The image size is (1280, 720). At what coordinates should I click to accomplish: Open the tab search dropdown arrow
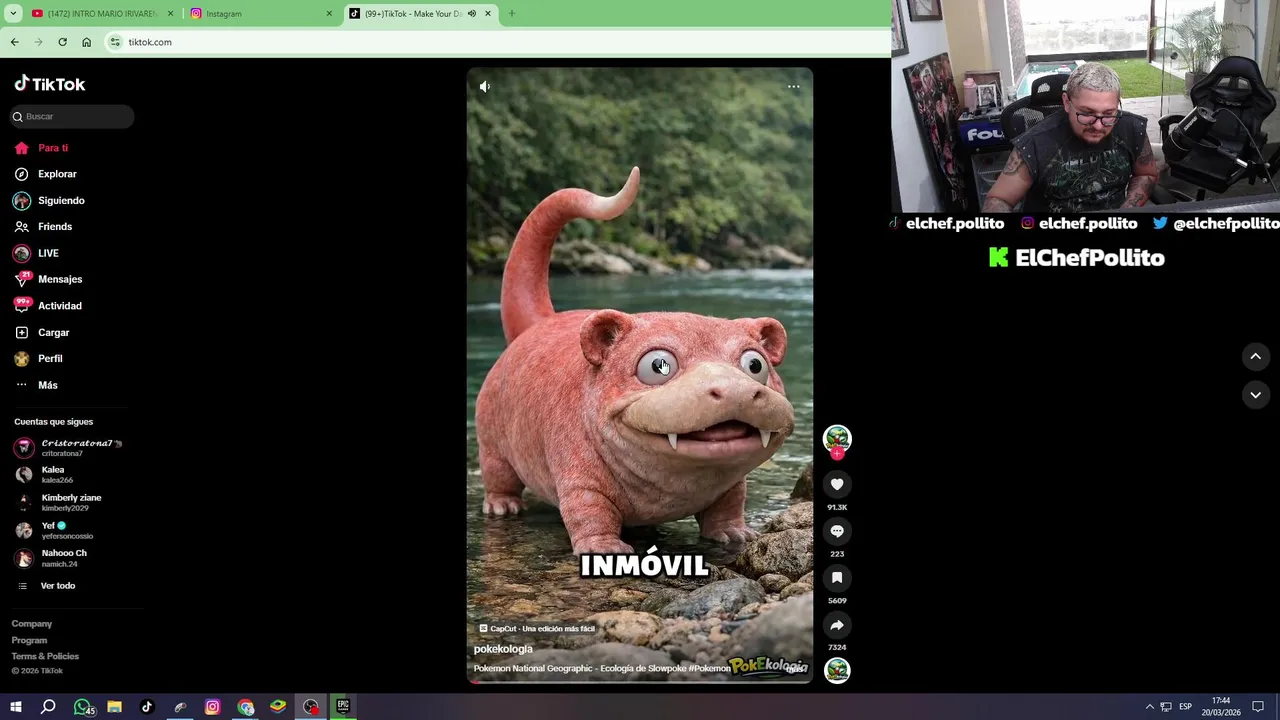coord(13,14)
